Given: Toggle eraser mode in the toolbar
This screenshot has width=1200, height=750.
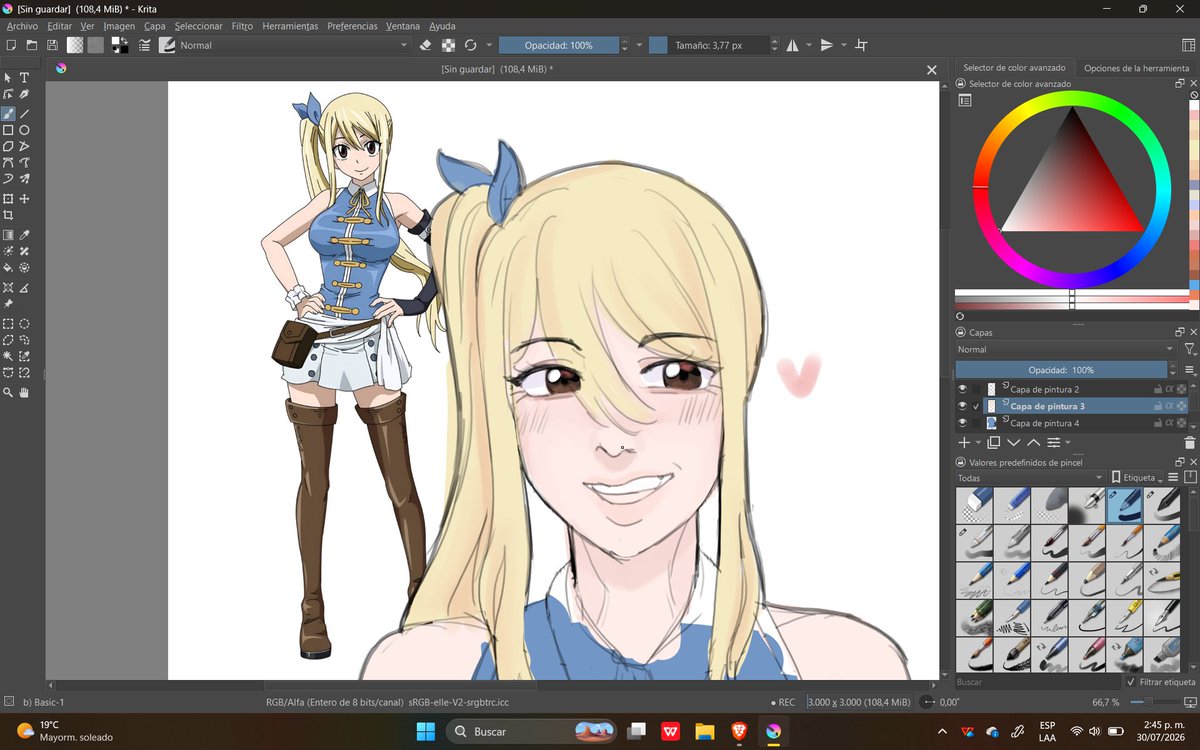Looking at the screenshot, I should pyautogui.click(x=425, y=45).
